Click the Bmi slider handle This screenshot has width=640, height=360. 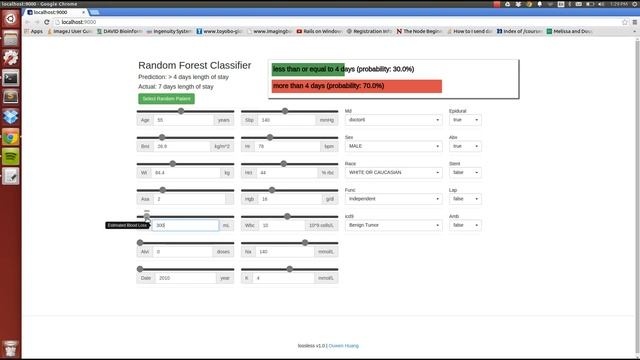162,138
